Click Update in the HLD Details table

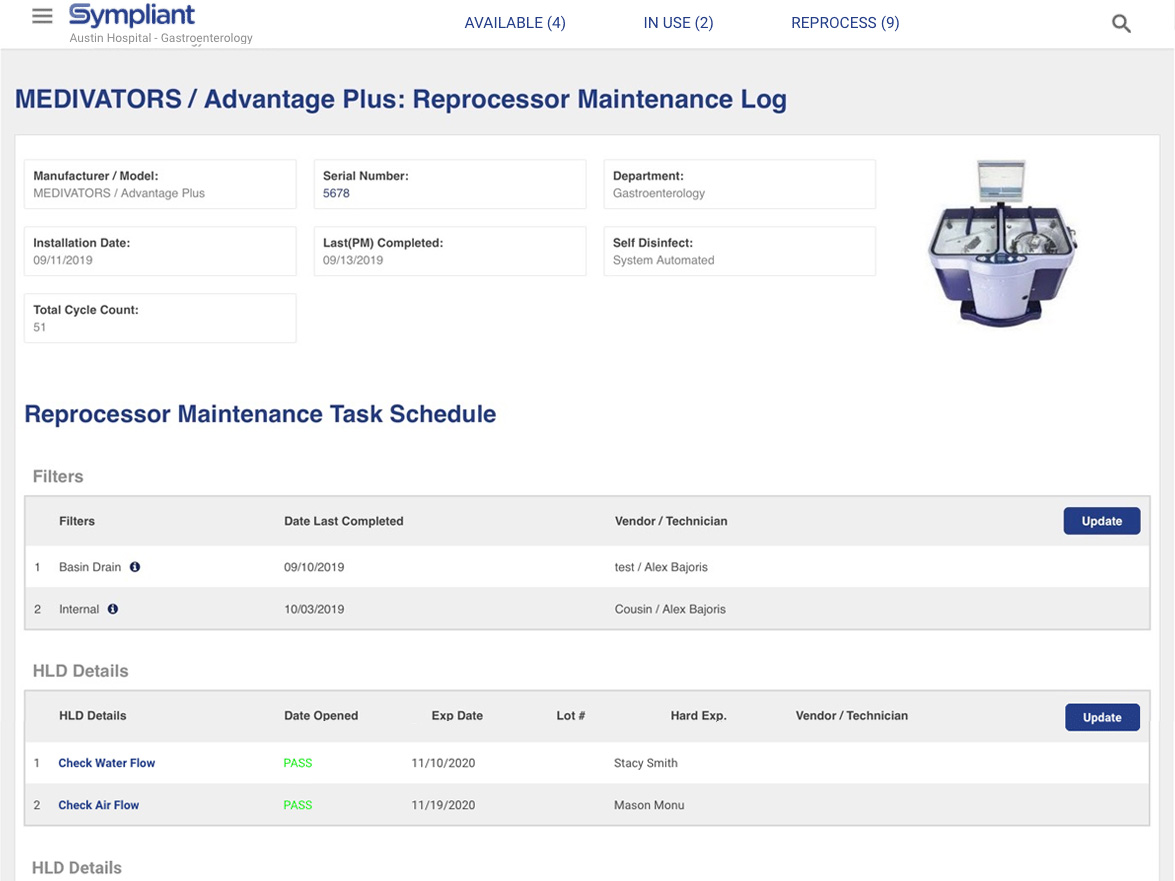pos(1102,717)
